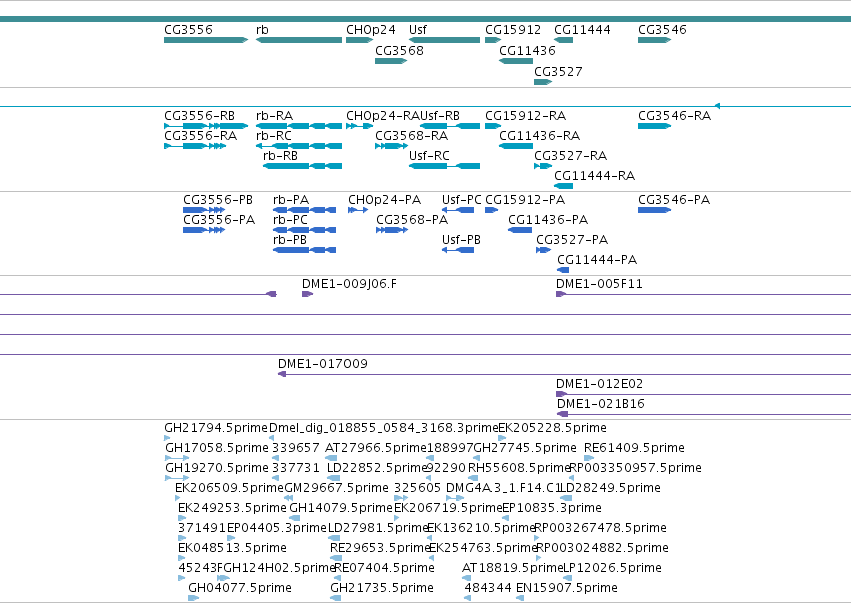Select the CG11444-RA transcript

click(564, 187)
